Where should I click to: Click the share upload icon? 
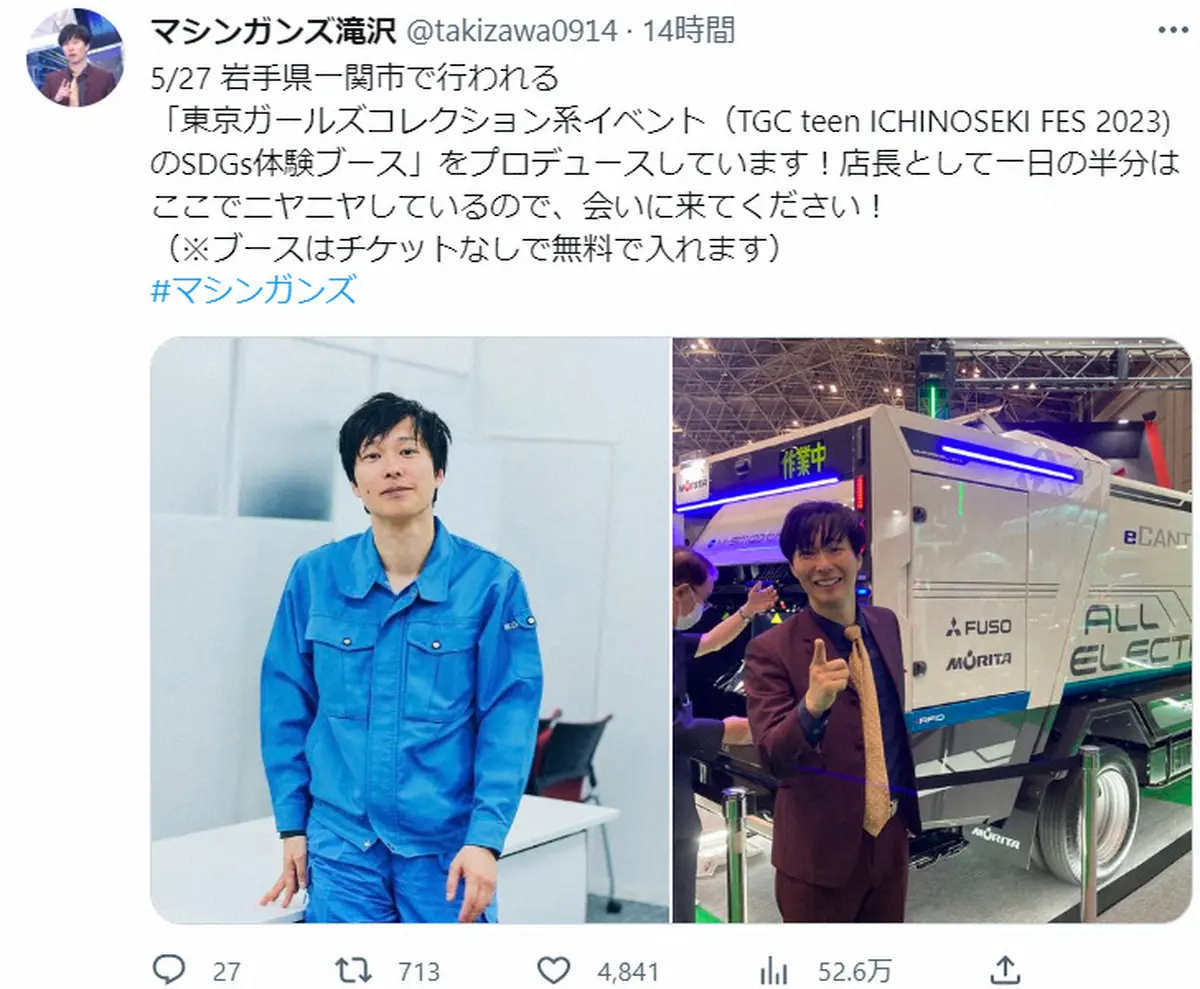click(x=1007, y=968)
